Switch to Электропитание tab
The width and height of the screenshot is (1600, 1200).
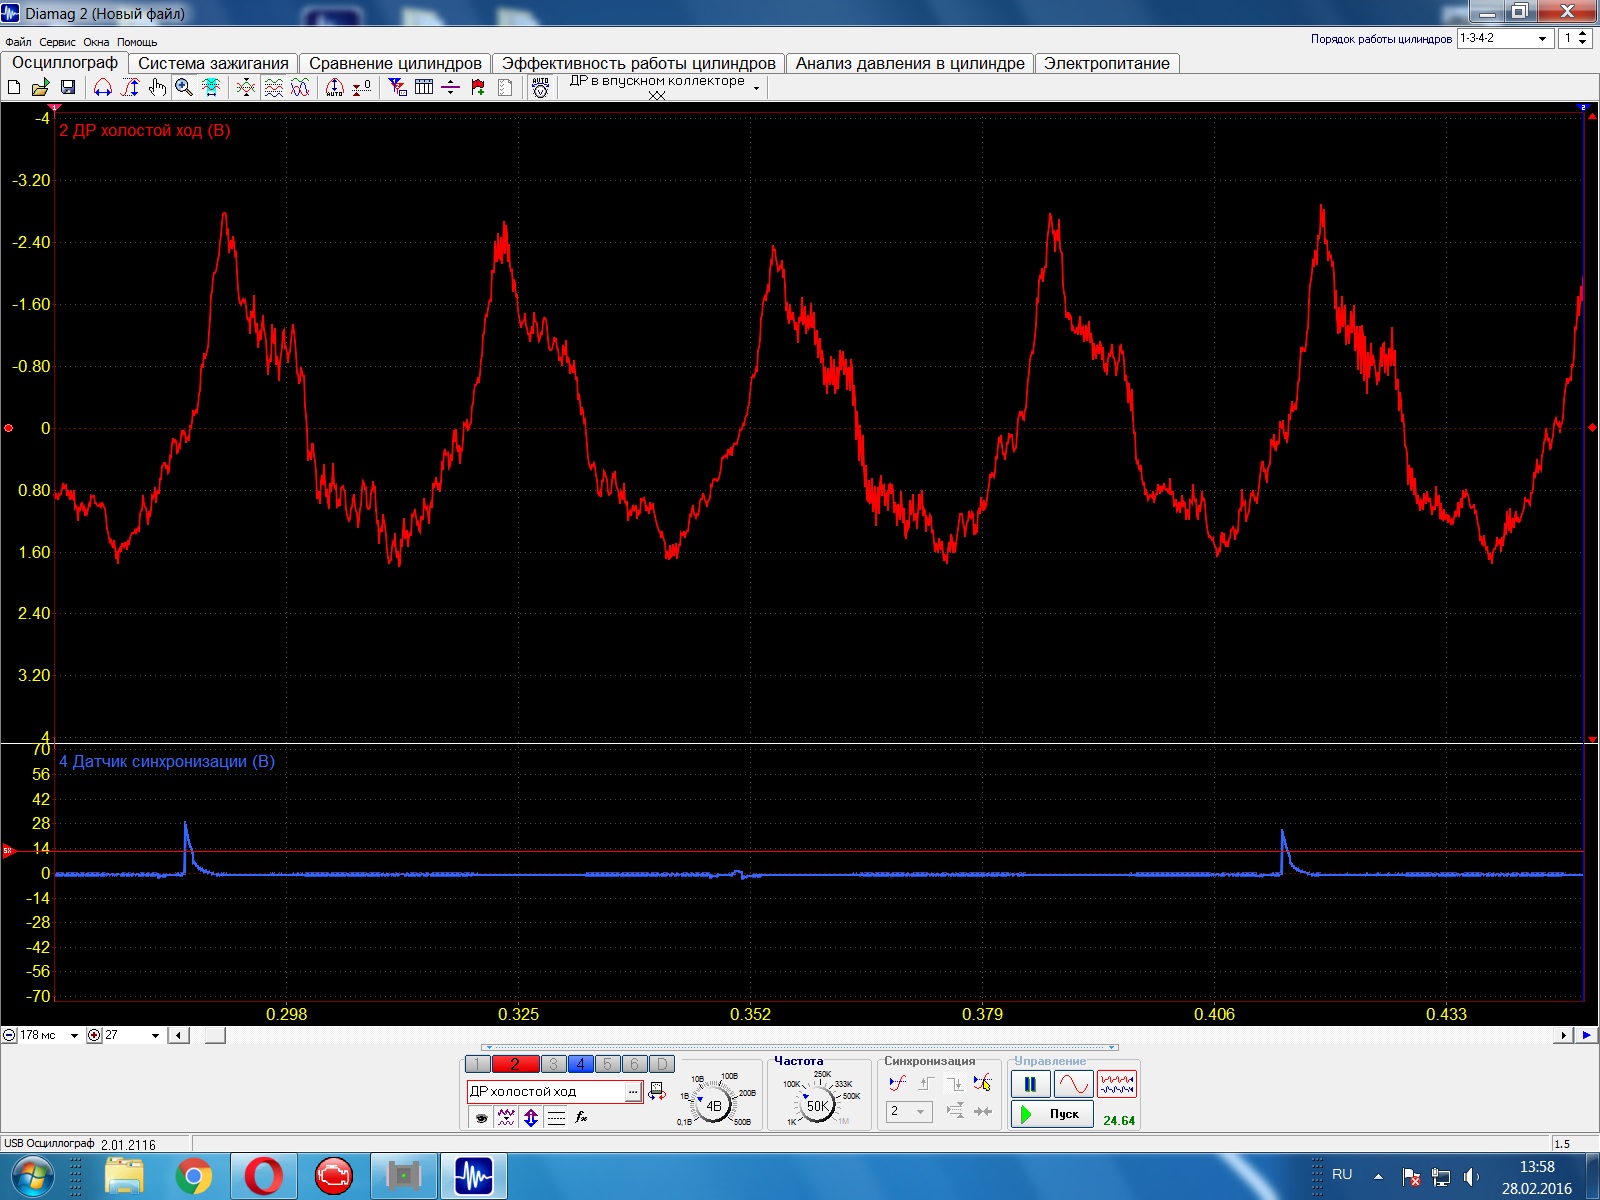tap(1107, 63)
